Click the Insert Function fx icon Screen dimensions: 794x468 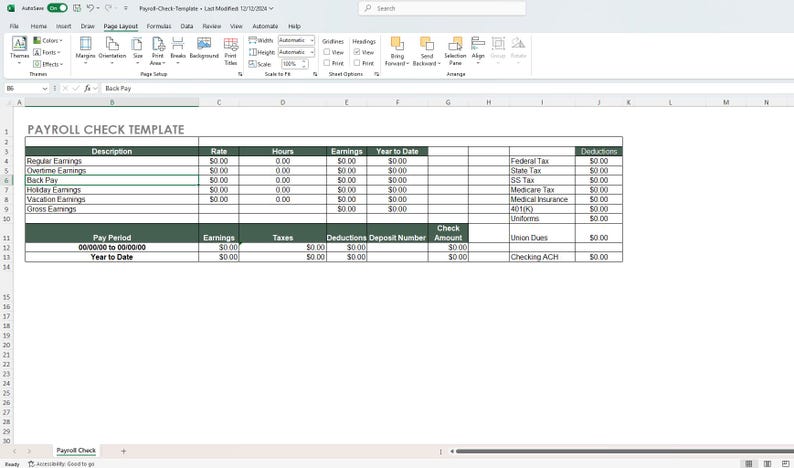88,88
